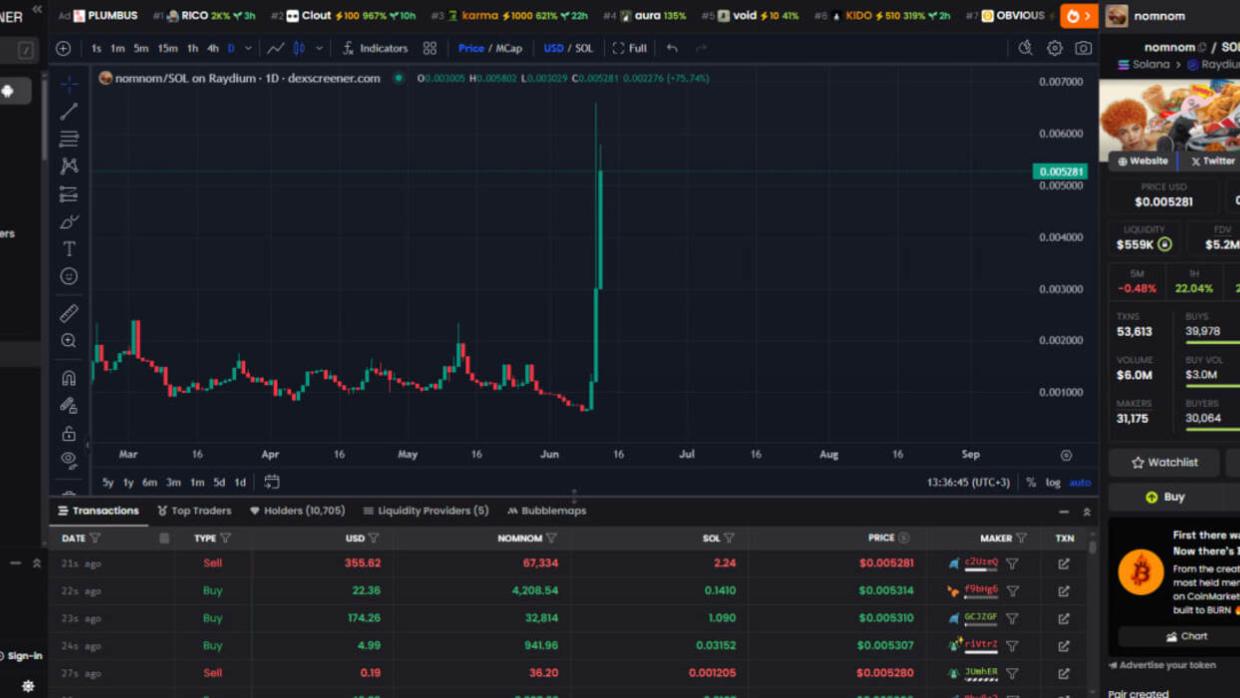Select the trend line drawing tool
Screen dimensions: 1240x698
pyautogui.click(x=68, y=111)
